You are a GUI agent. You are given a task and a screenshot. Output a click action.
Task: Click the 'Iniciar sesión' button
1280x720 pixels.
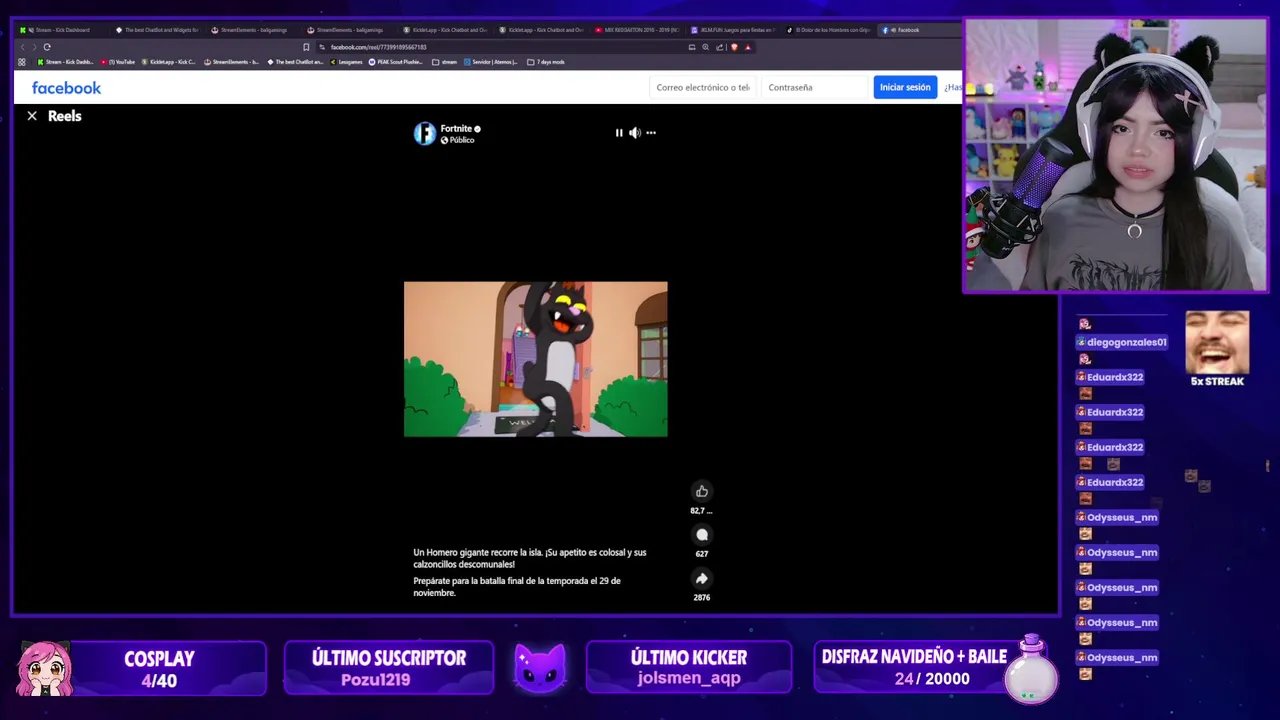coord(905,87)
